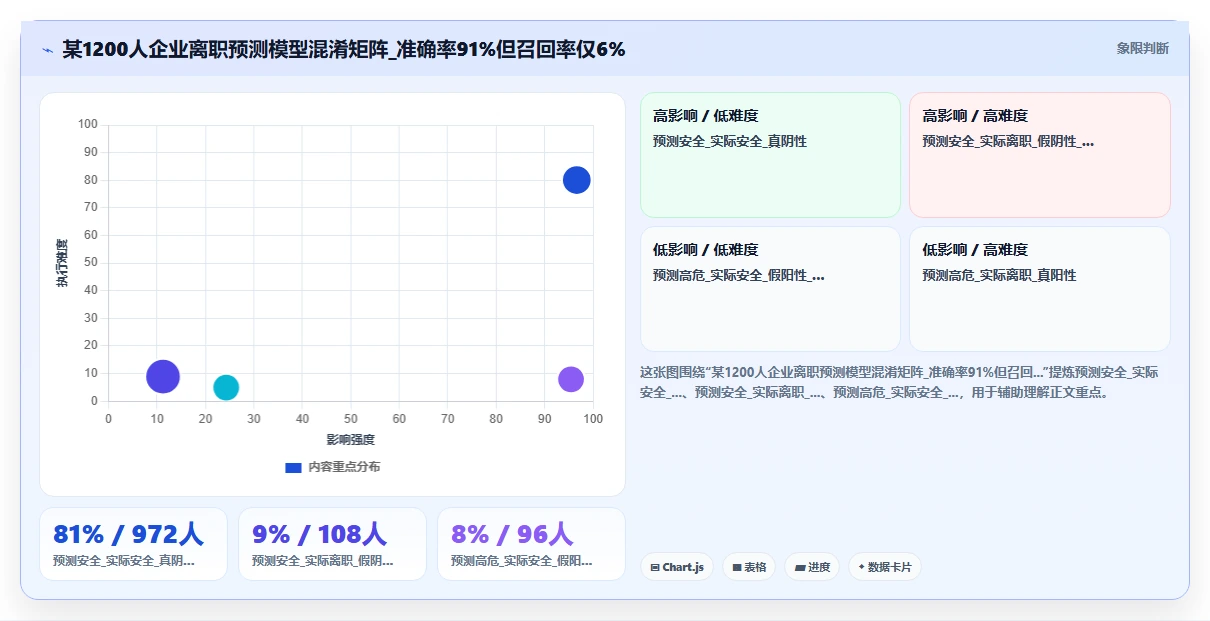Screen dimensions: 1210x621
Task: Click the 表格 tag
Action: click(x=749, y=567)
